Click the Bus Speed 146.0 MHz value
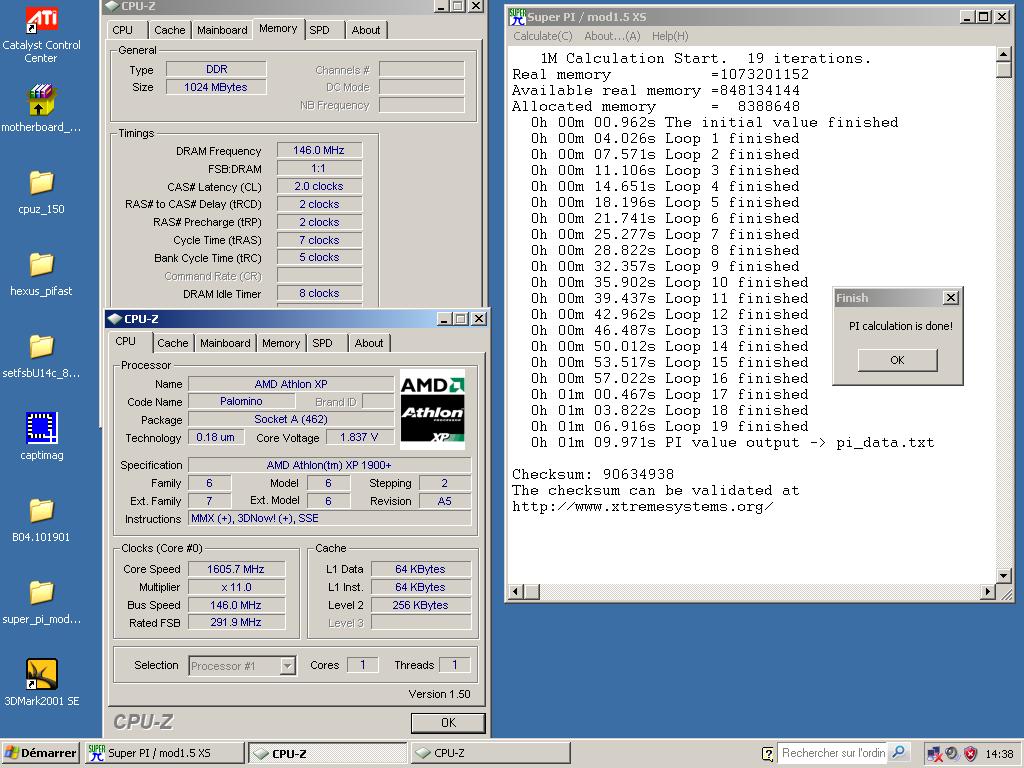The width and height of the screenshot is (1024, 768). pyautogui.click(x=236, y=605)
